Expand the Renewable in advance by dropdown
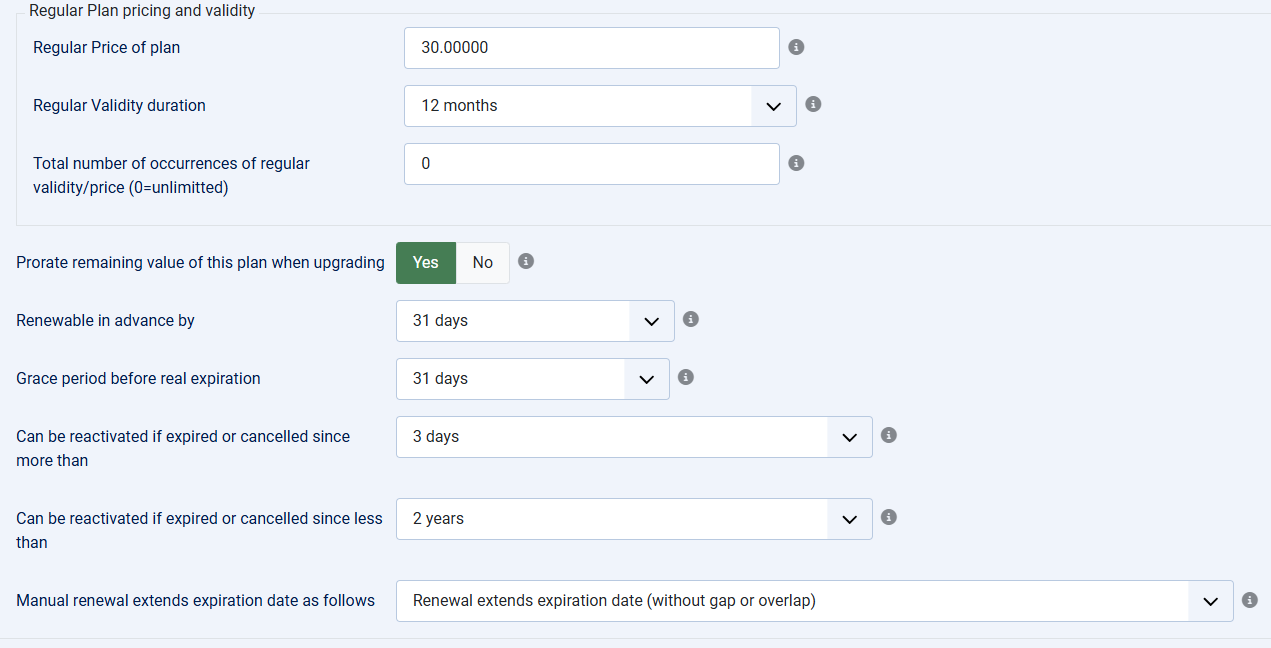 535,321
